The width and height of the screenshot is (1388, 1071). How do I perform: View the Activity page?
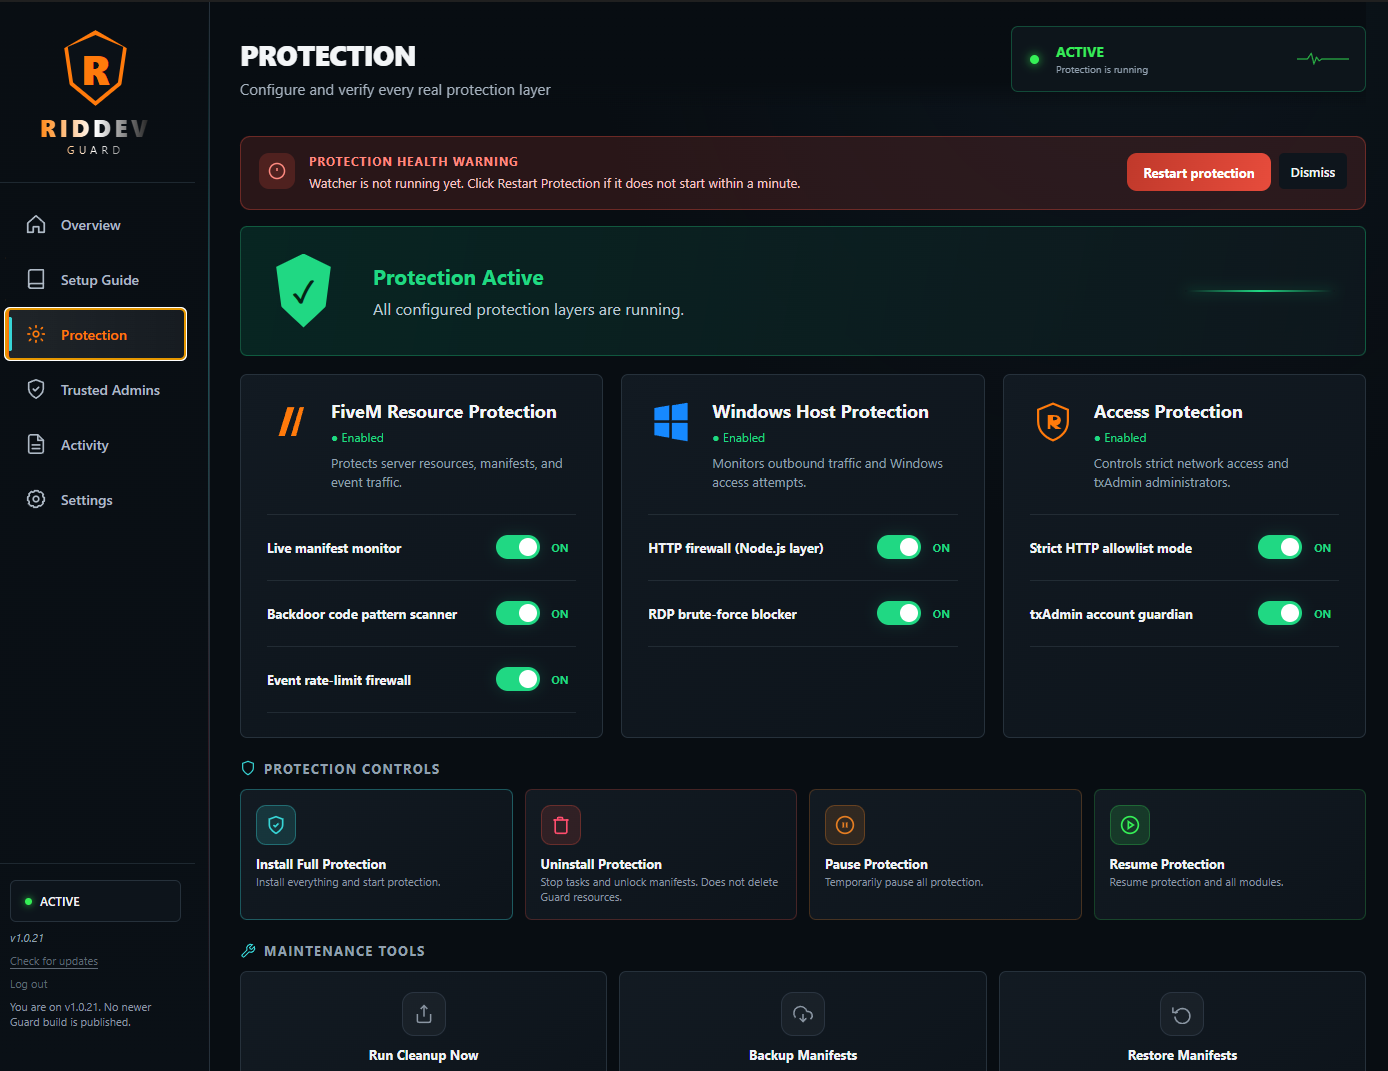pyautogui.click(x=96, y=445)
